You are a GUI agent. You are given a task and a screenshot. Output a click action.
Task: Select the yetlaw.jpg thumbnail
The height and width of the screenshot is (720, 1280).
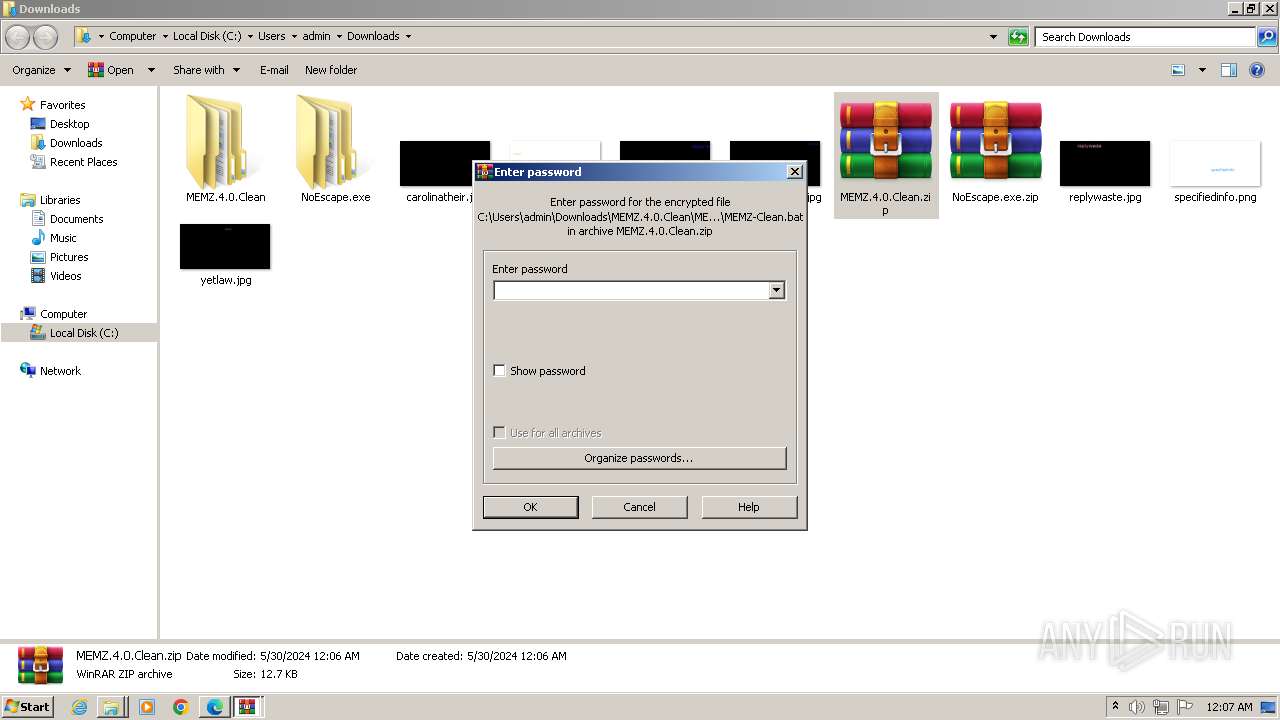point(225,246)
